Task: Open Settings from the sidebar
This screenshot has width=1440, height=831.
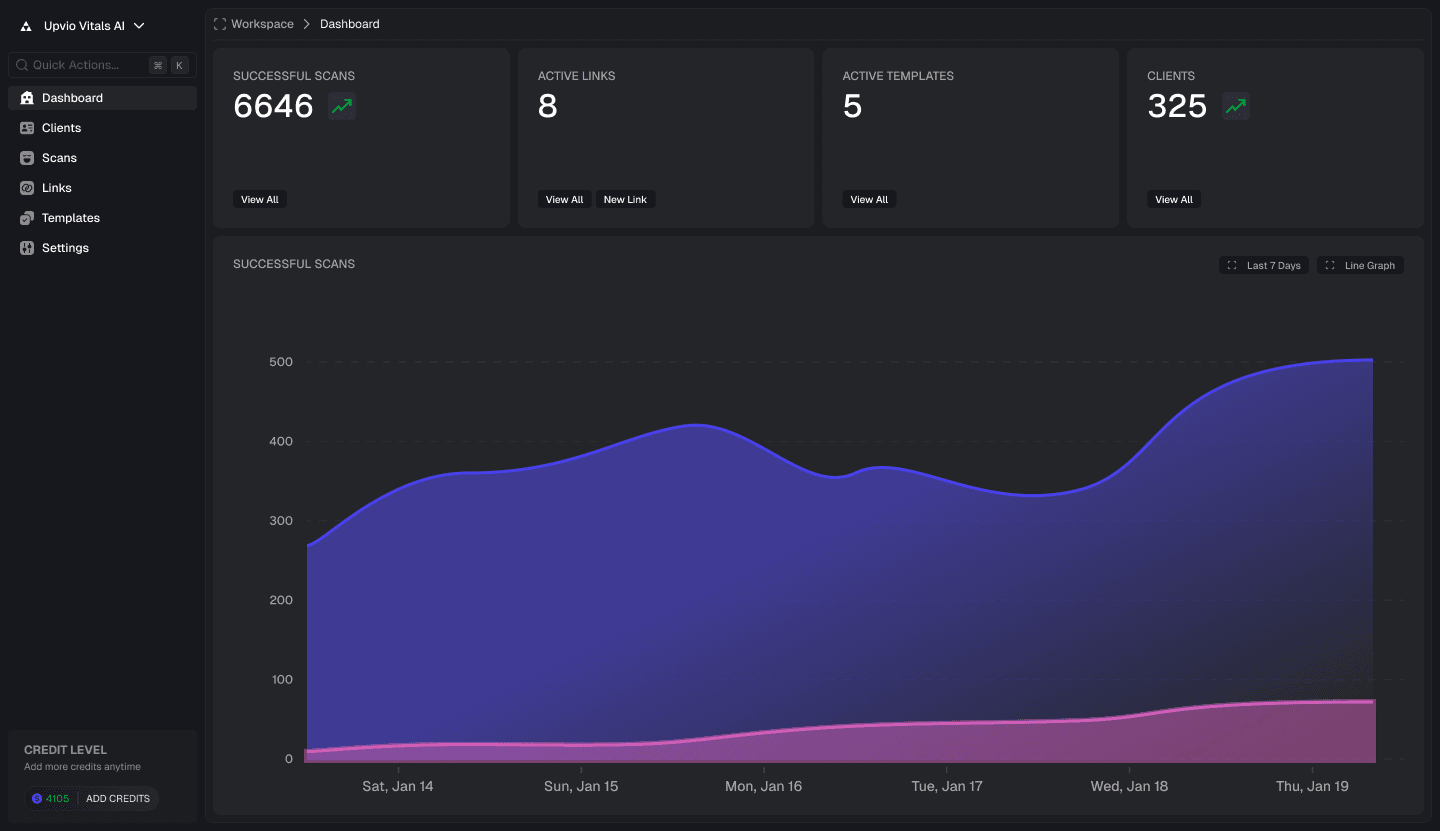Action: (x=102, y=248)
